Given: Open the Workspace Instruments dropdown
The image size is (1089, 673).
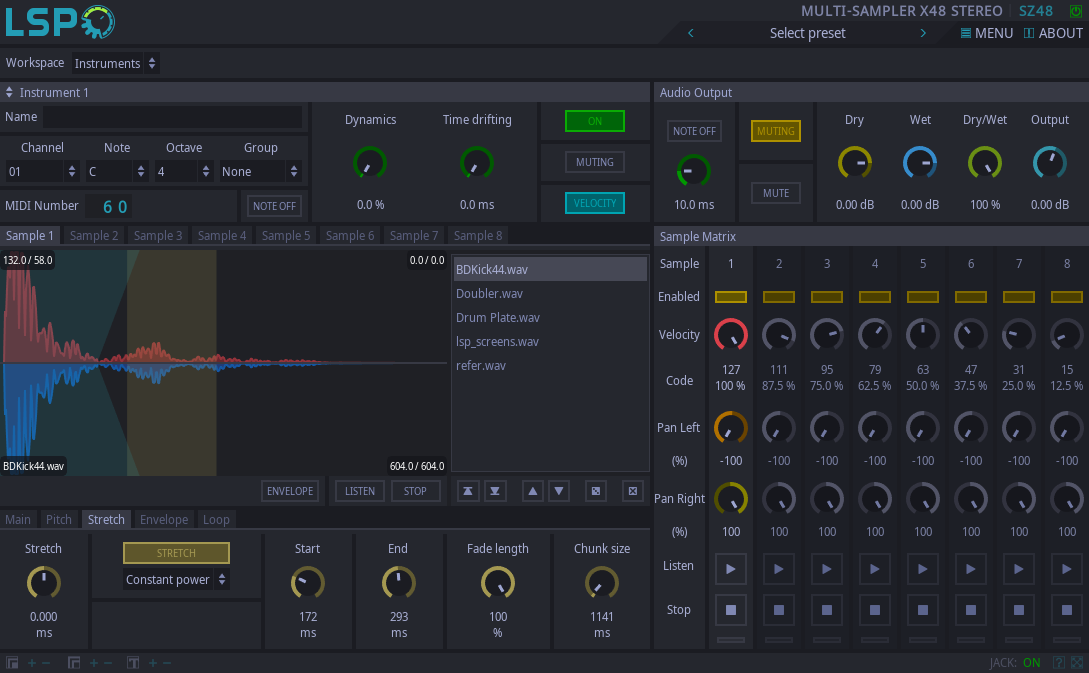Looking at the screenshot, I should 116,63.
